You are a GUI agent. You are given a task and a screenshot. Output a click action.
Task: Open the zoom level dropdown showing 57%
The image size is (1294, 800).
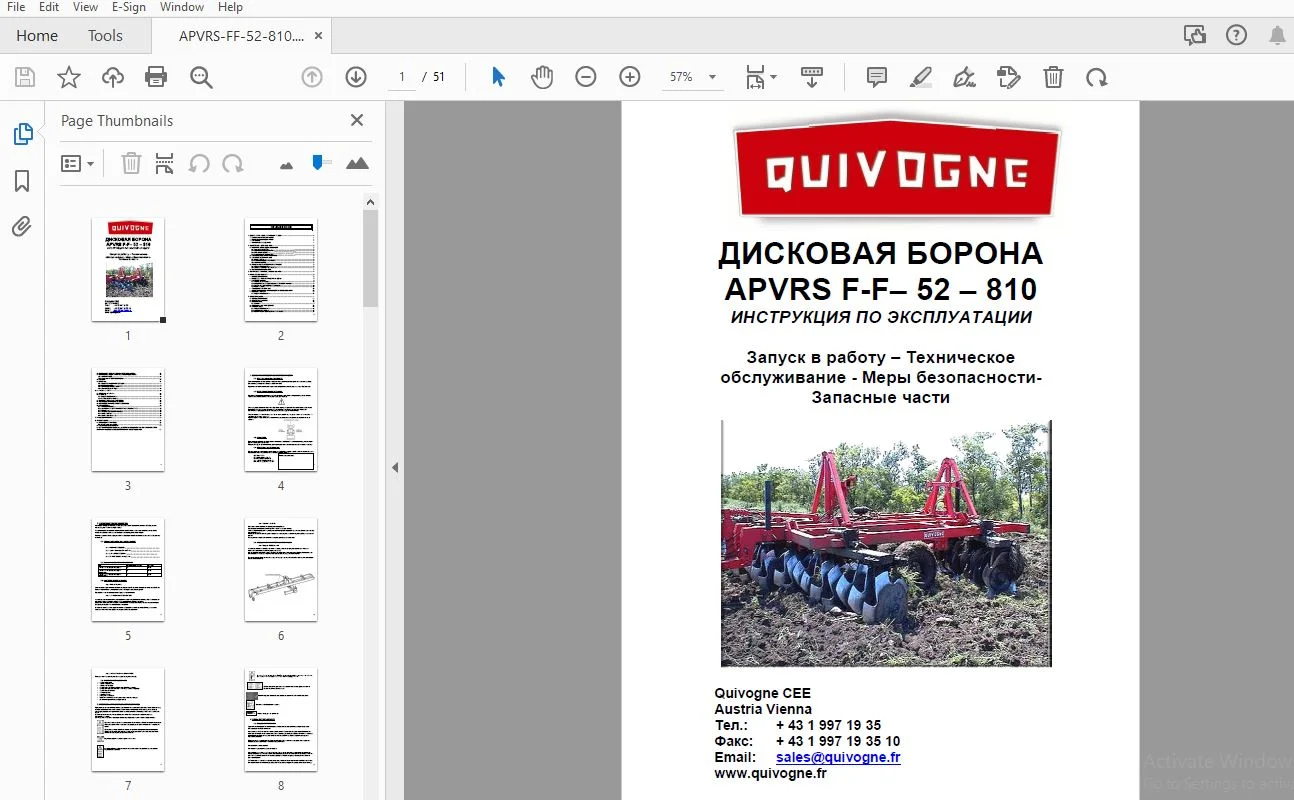693,77
